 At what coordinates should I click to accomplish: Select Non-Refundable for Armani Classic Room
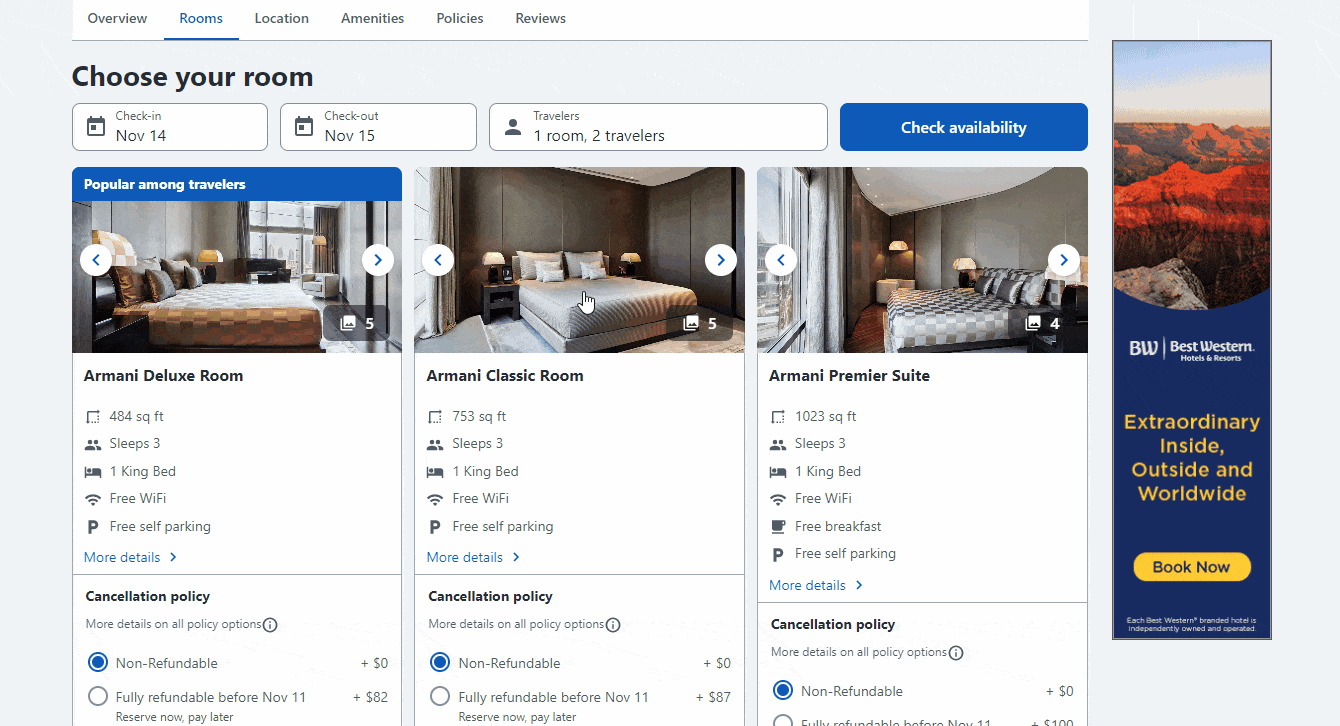pyautogui.click(x=440, y=663)
